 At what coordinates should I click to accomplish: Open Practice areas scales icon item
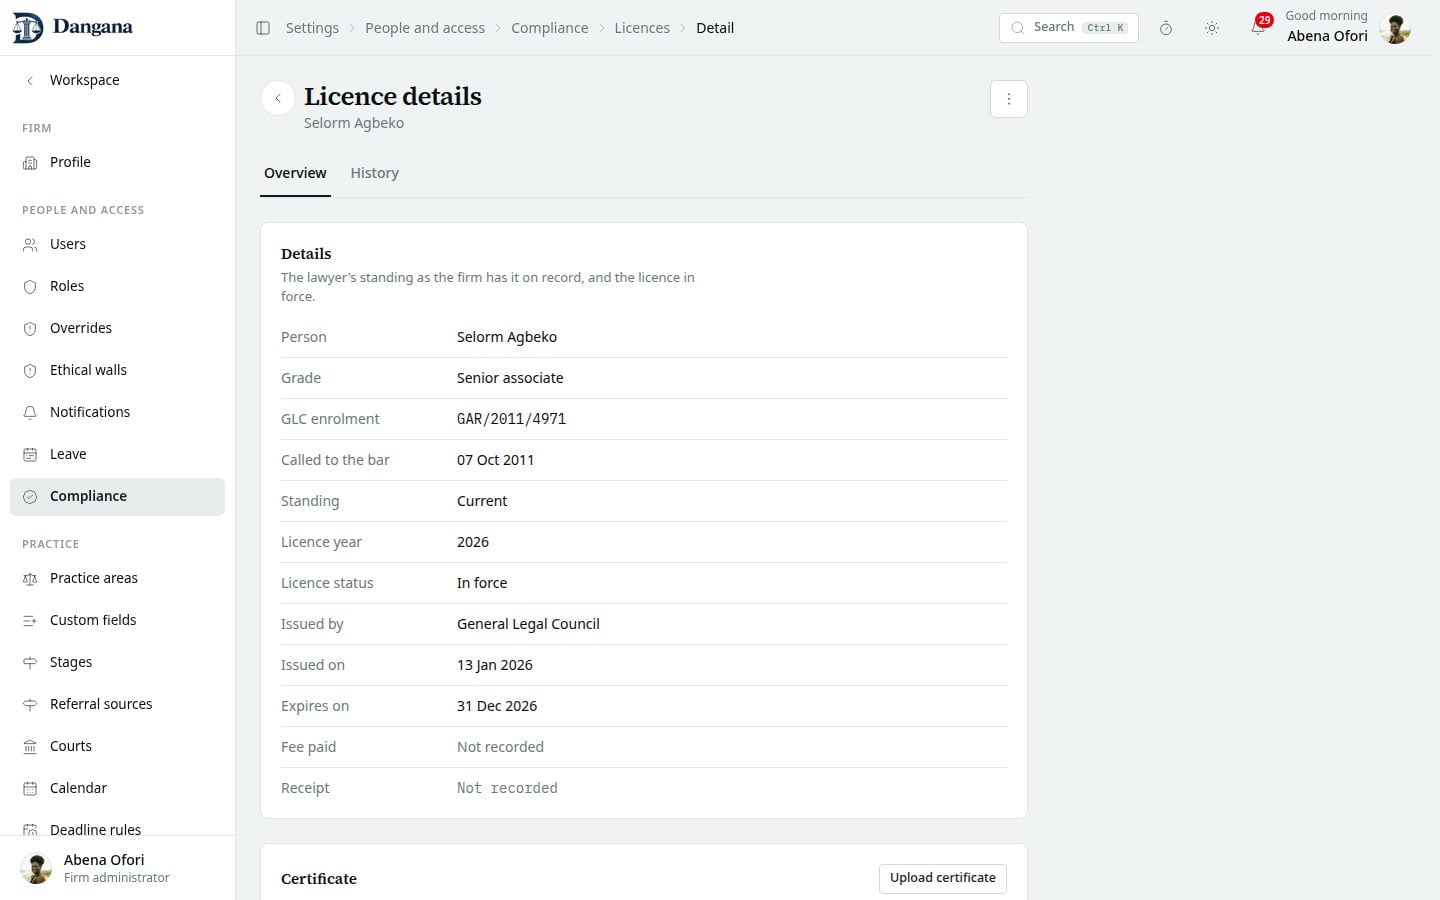click(117, 578)
